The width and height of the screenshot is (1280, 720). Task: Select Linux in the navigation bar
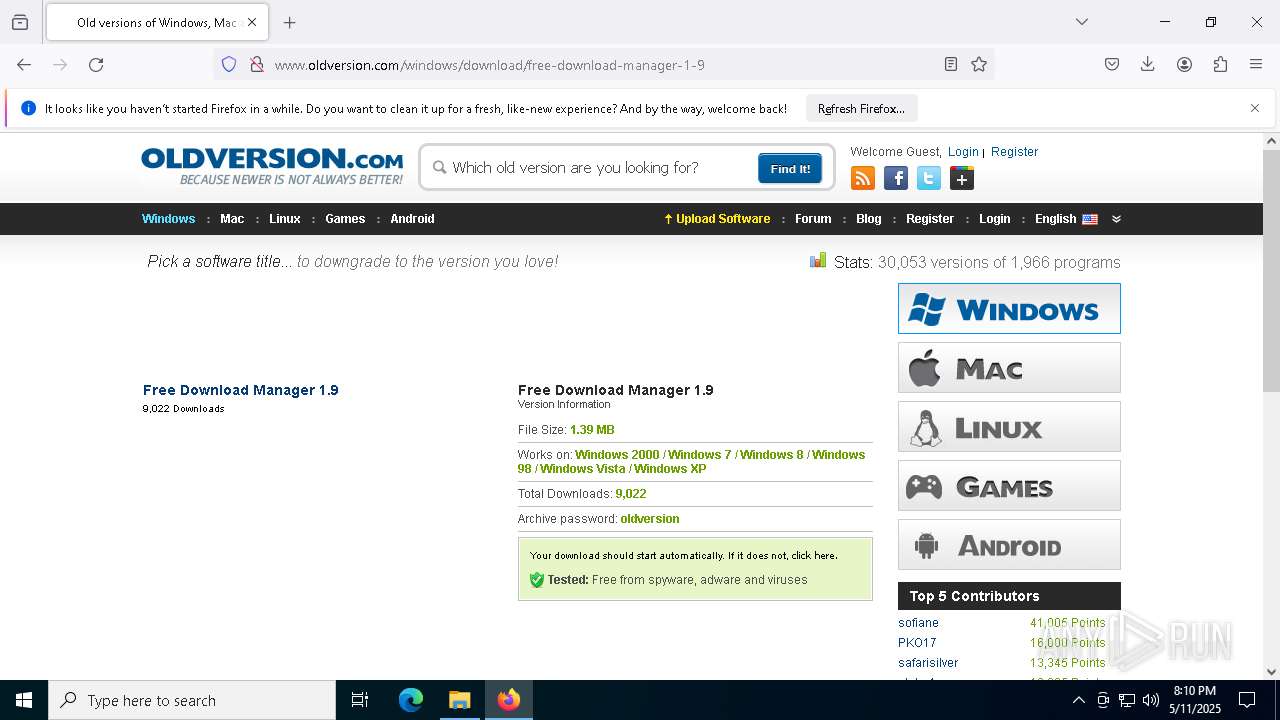coord(285,219)
